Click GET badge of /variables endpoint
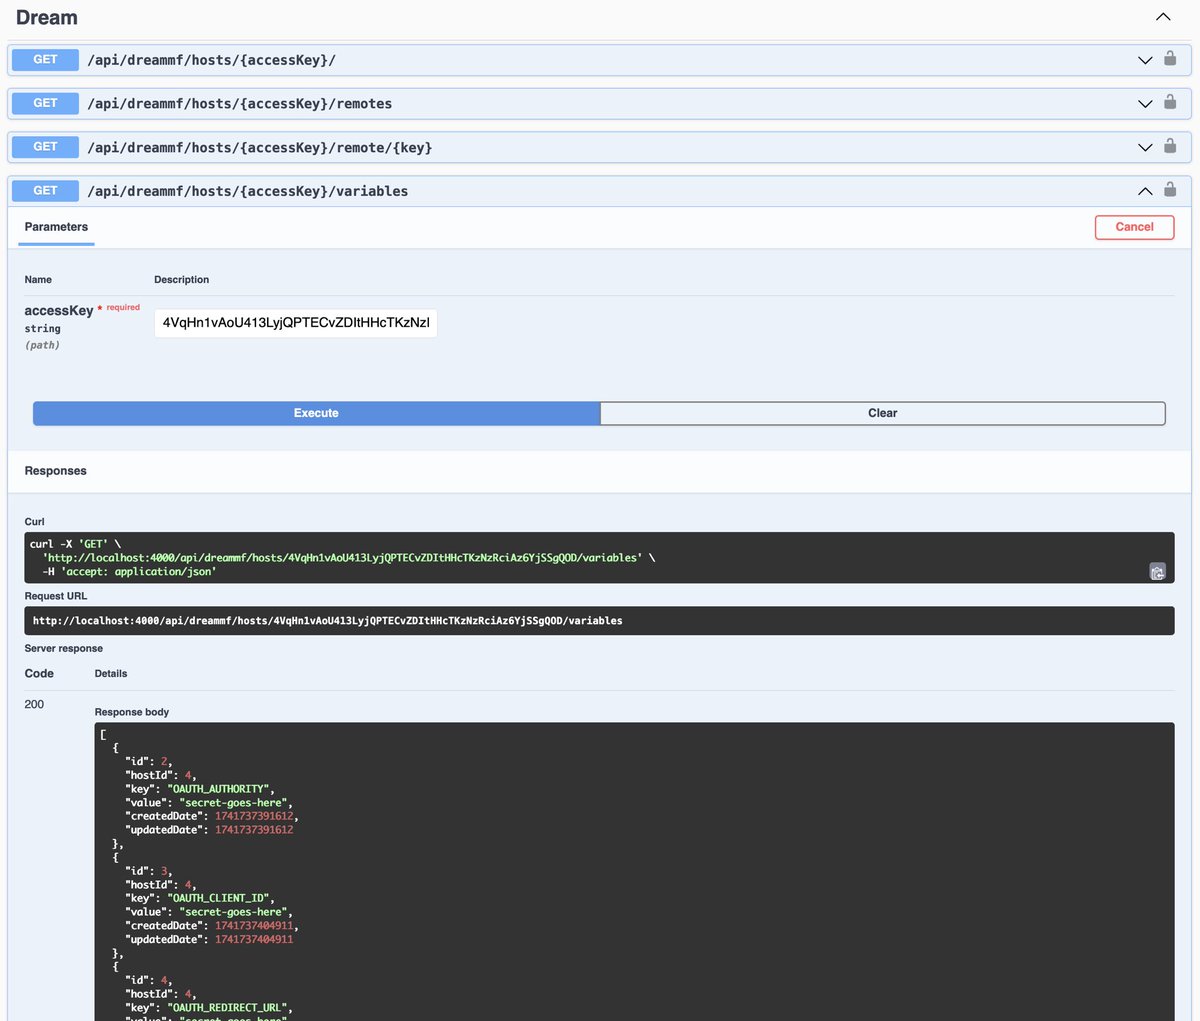The height and width of the screenshot is (1021, 1200). point(45,191)
